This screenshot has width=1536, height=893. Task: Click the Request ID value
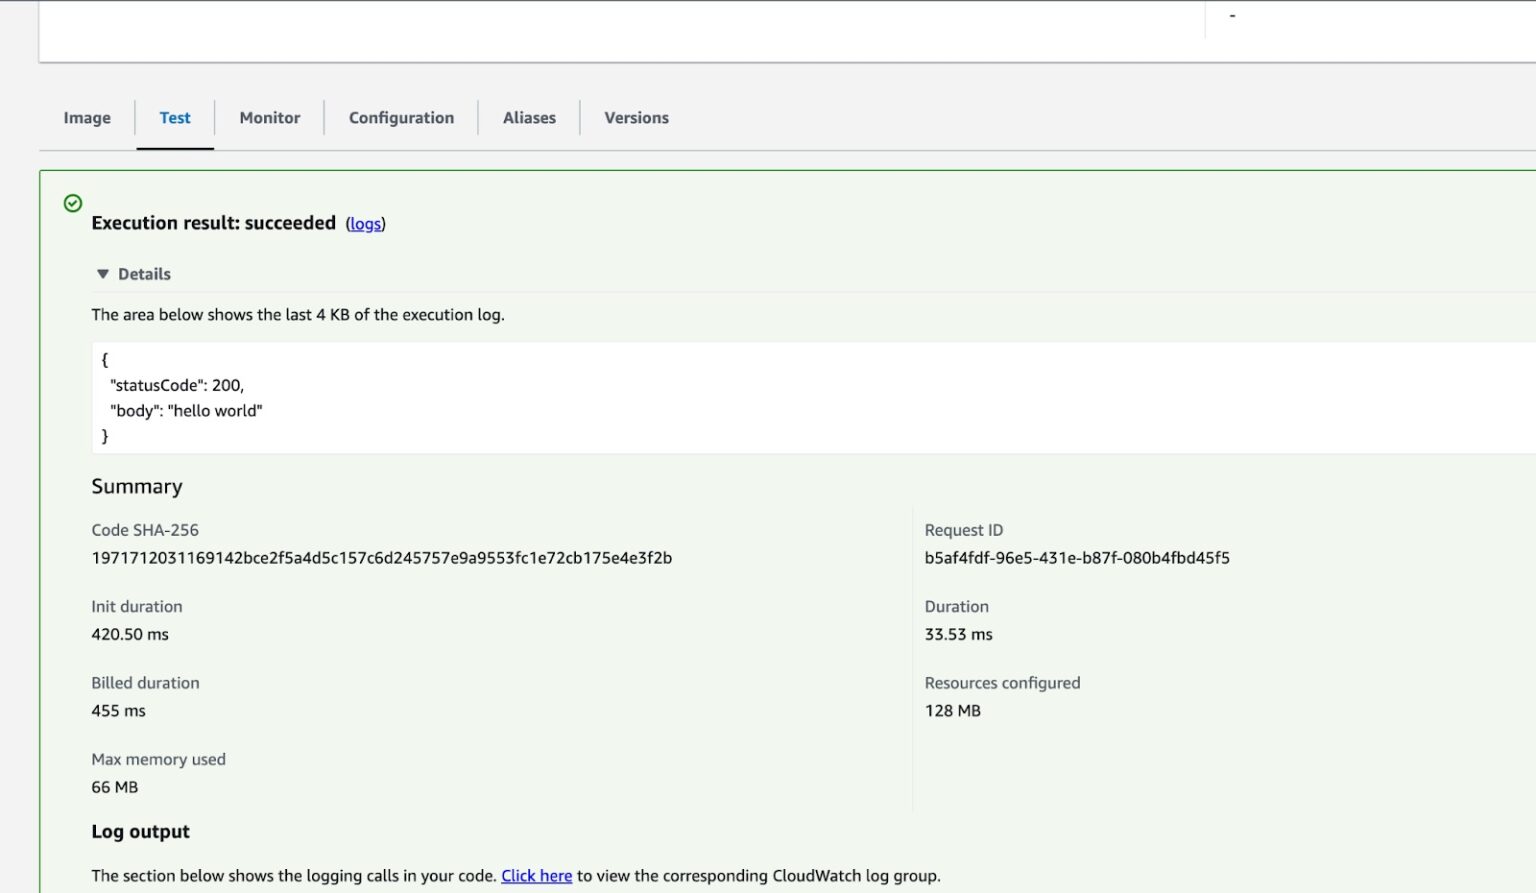(x=1078, y=558)
